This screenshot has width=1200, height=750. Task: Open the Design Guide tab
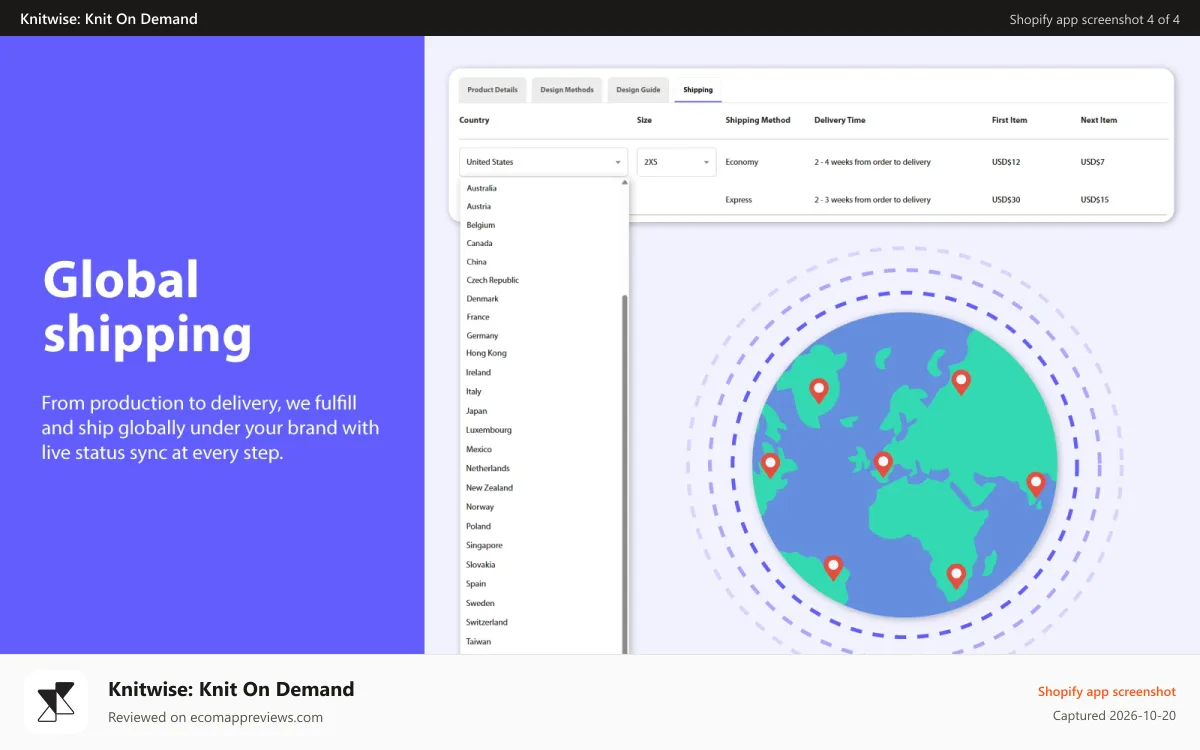click(638, 90)
